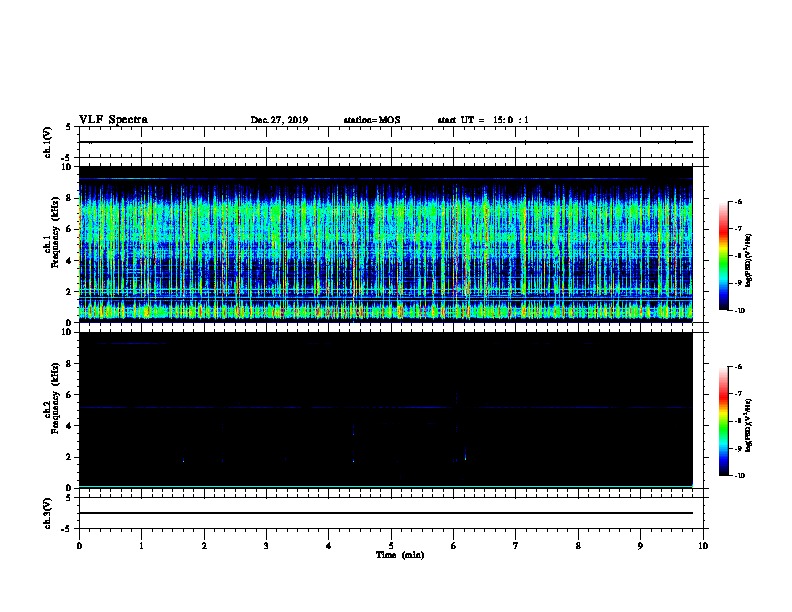Click the "Time (min)" x-axis label
The width and height of the screenshot is (792, 612).
coord(400,555)
